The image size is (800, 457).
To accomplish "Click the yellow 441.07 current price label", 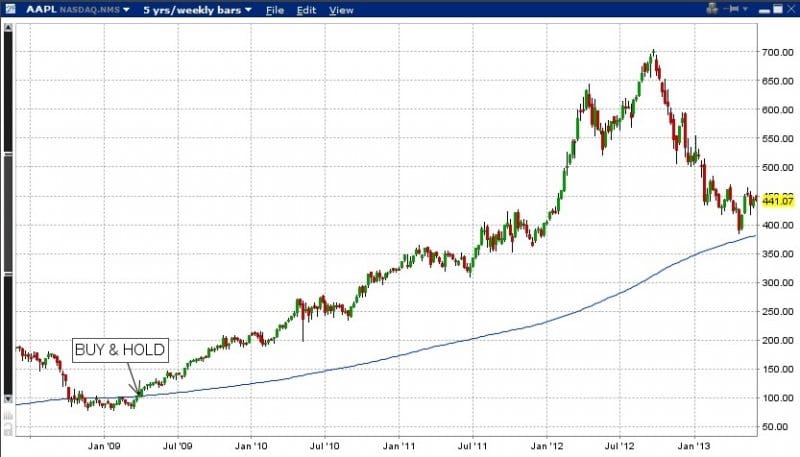I will [777, 200].
